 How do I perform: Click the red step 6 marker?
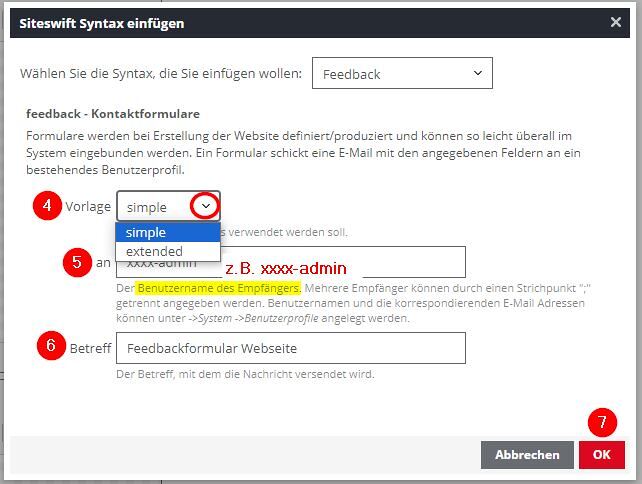click(50, 347)
